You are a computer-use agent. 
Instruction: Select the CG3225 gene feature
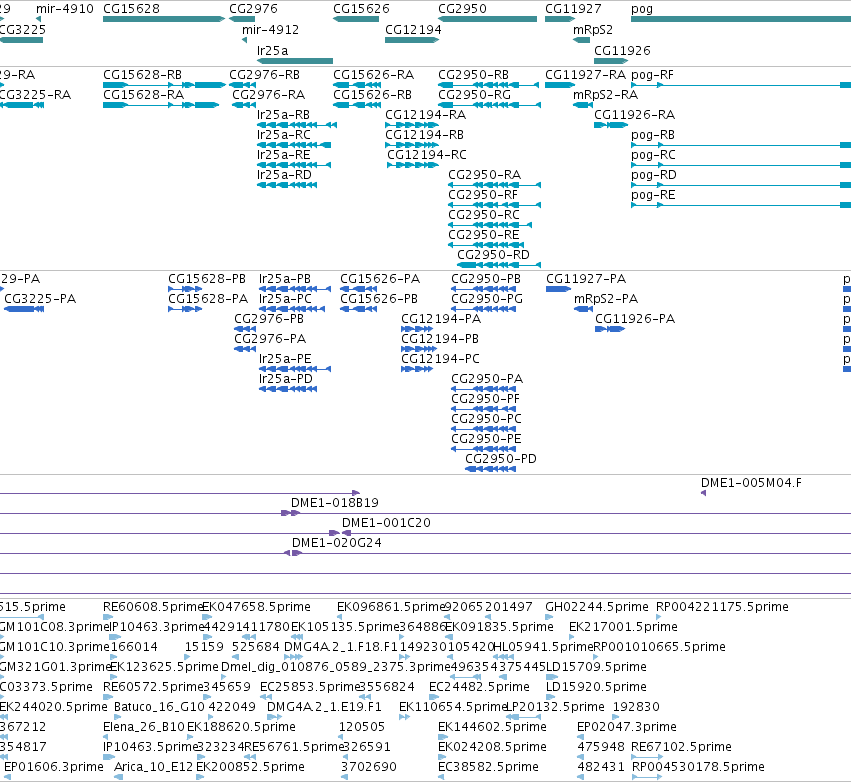[x=21, y=40]
